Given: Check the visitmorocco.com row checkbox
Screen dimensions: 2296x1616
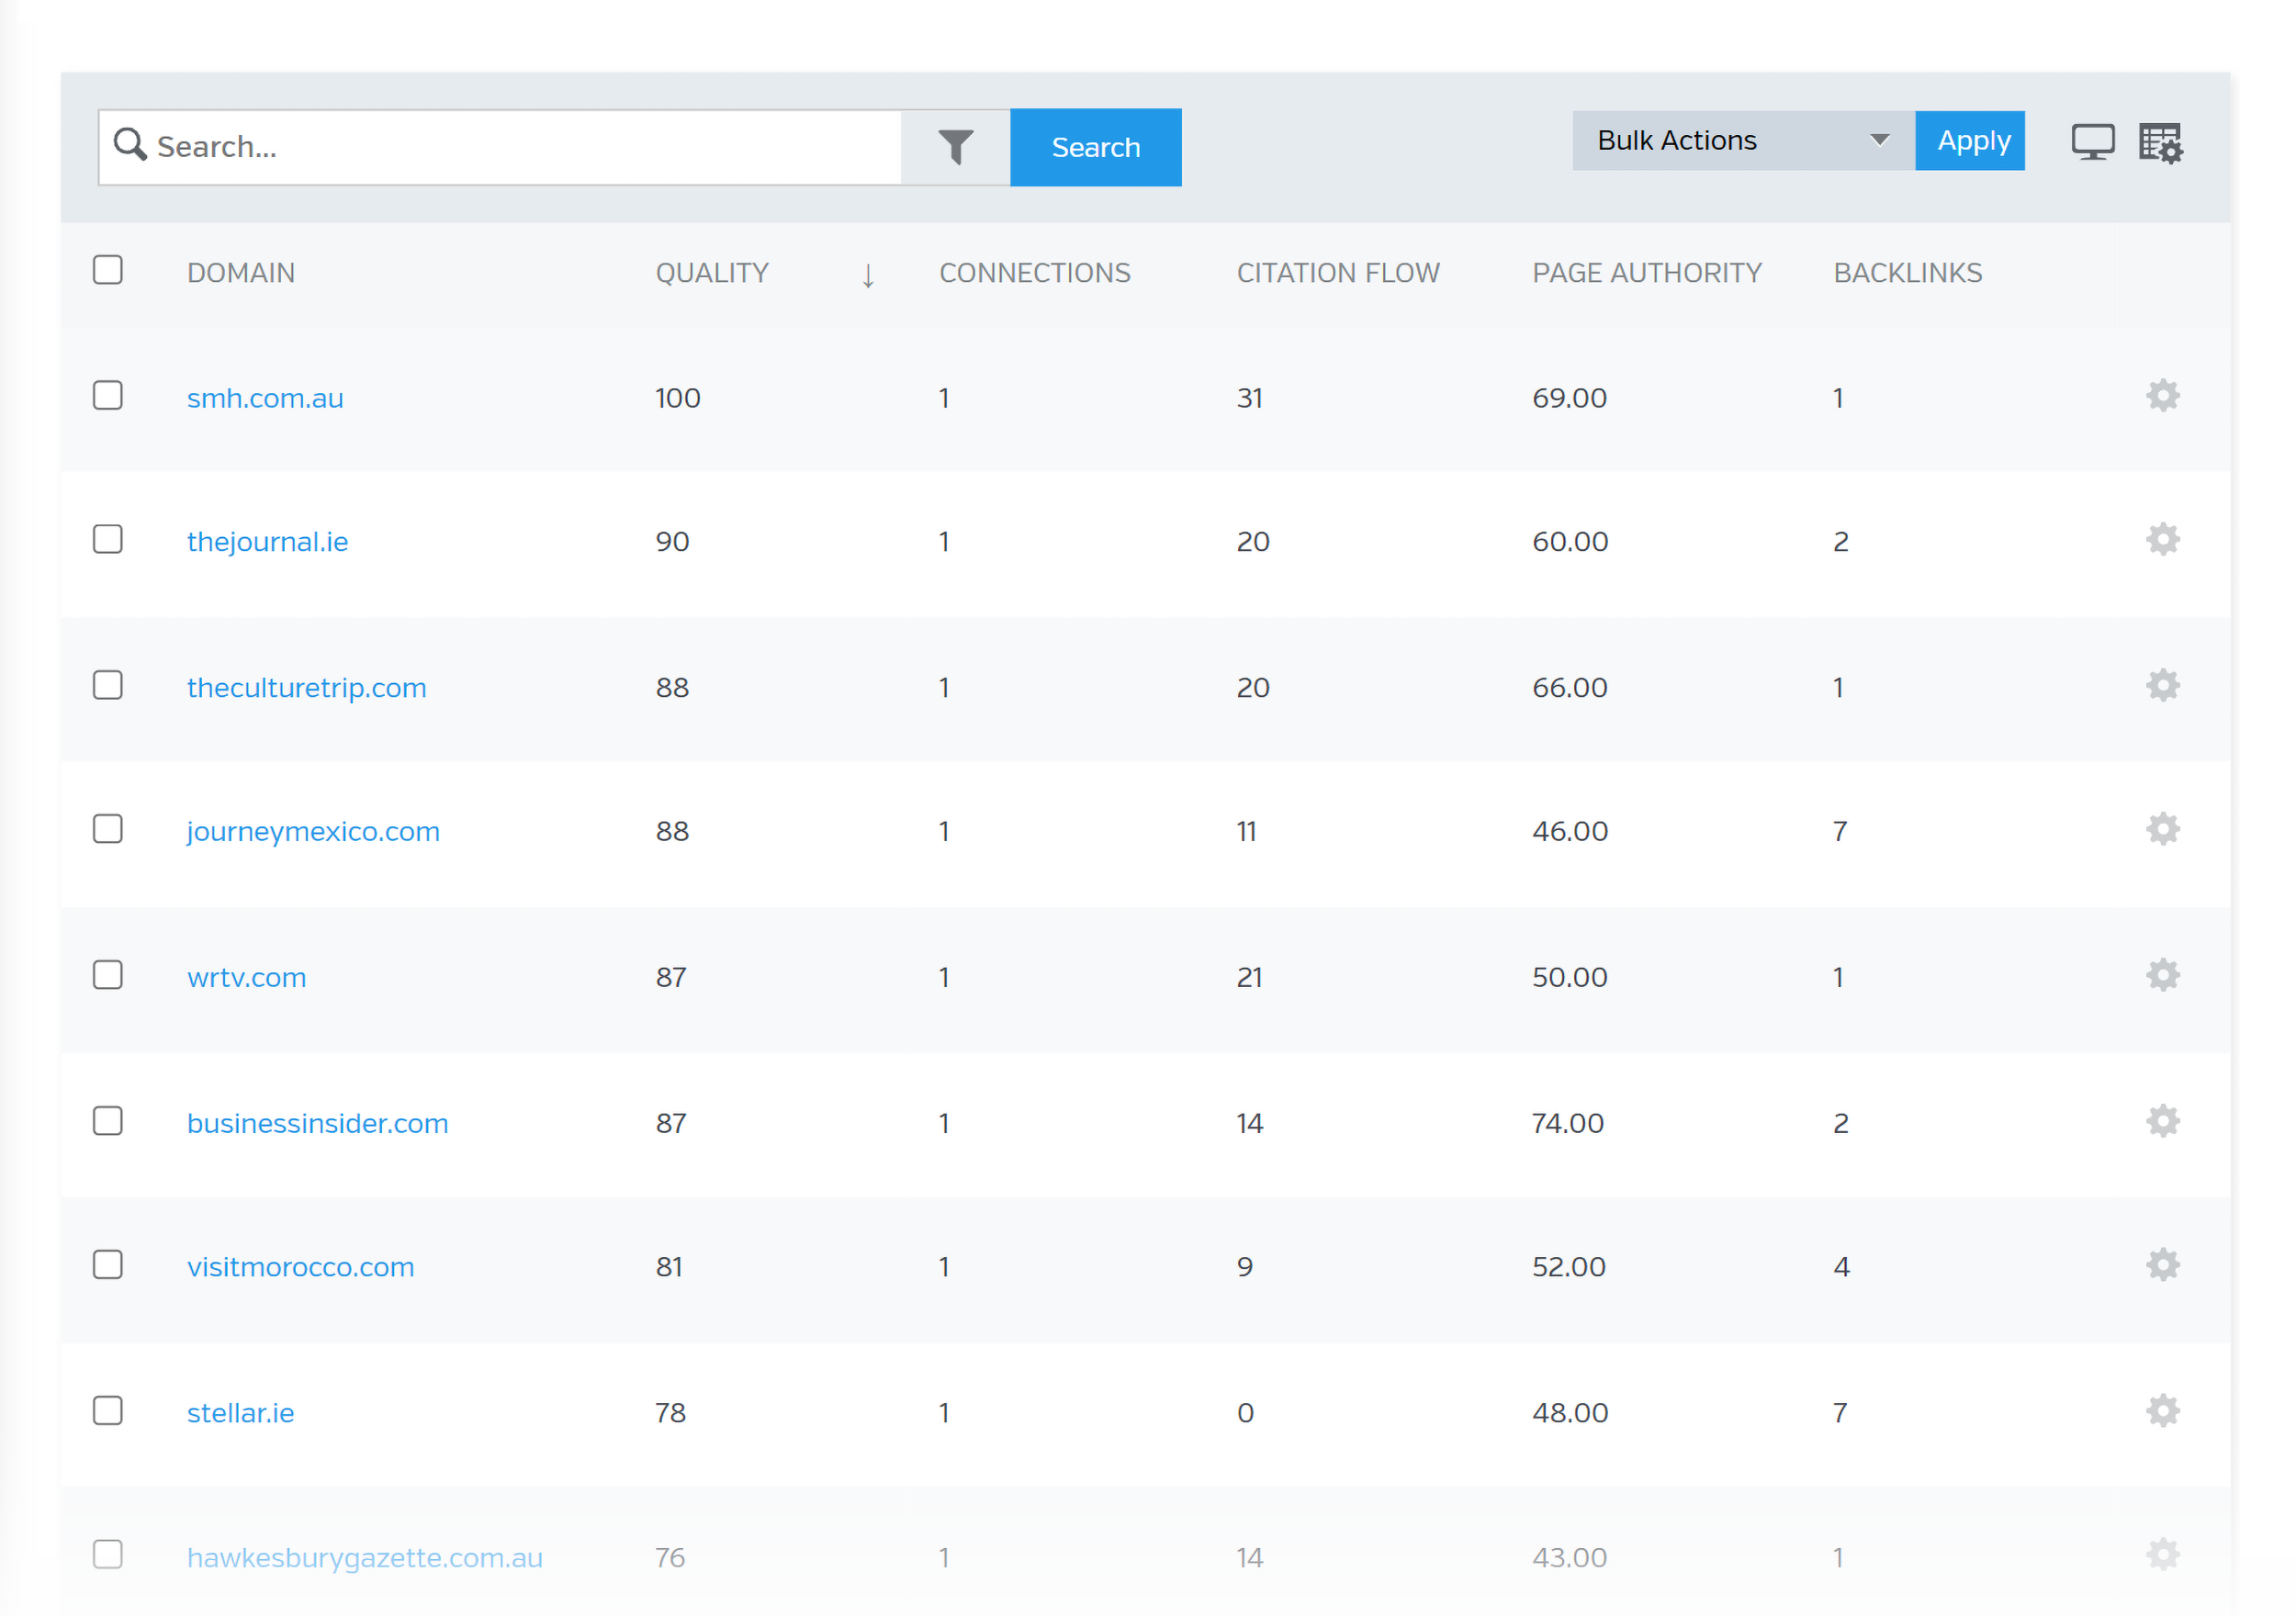Looking at the screenshot, I should coord(108,1266).
